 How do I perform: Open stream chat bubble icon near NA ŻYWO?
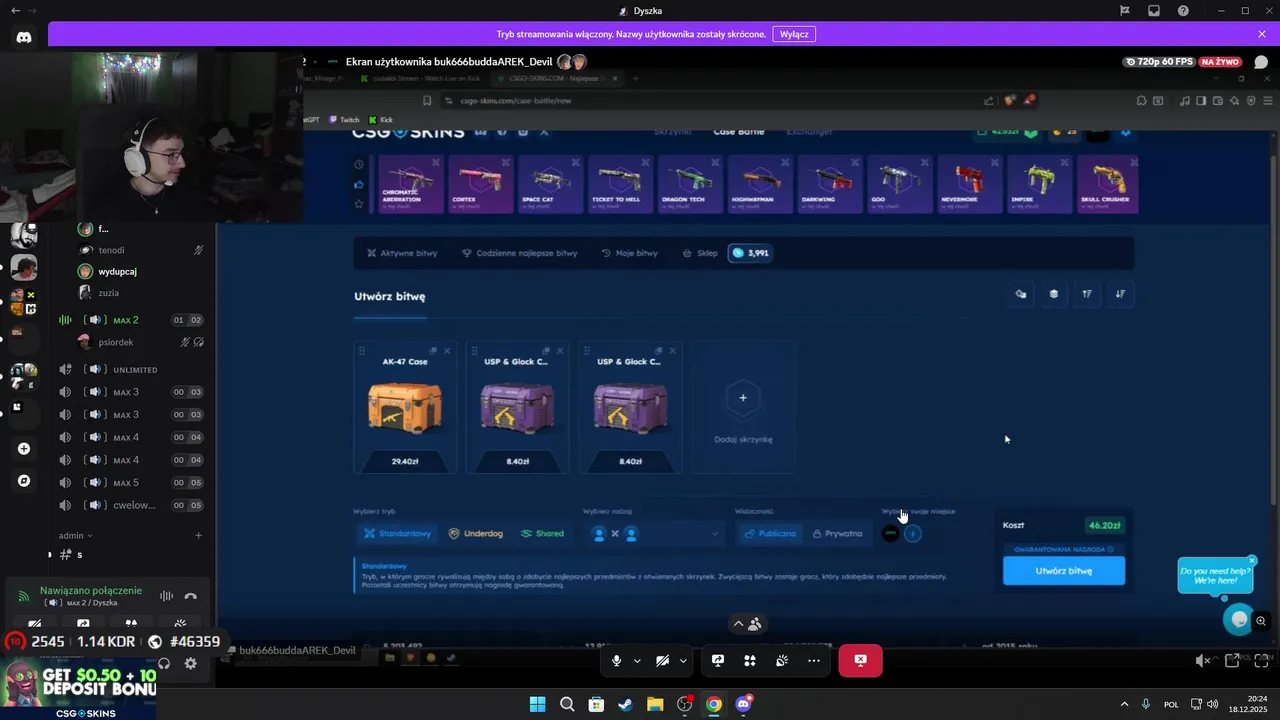pos(1261,62)
